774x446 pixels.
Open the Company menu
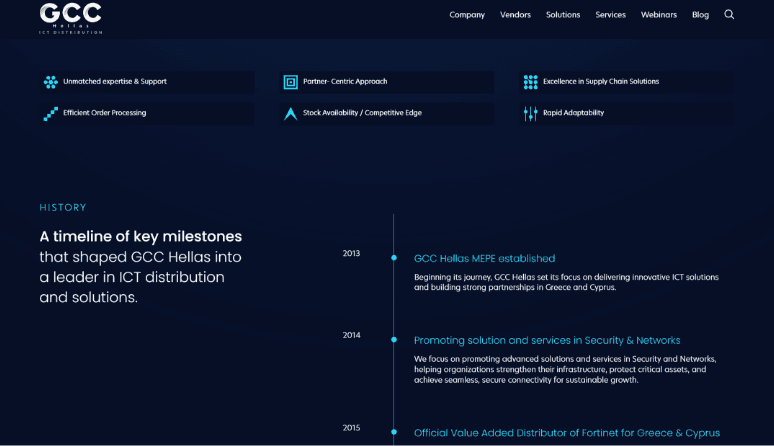pyautogui.click(x=467, y=15)
